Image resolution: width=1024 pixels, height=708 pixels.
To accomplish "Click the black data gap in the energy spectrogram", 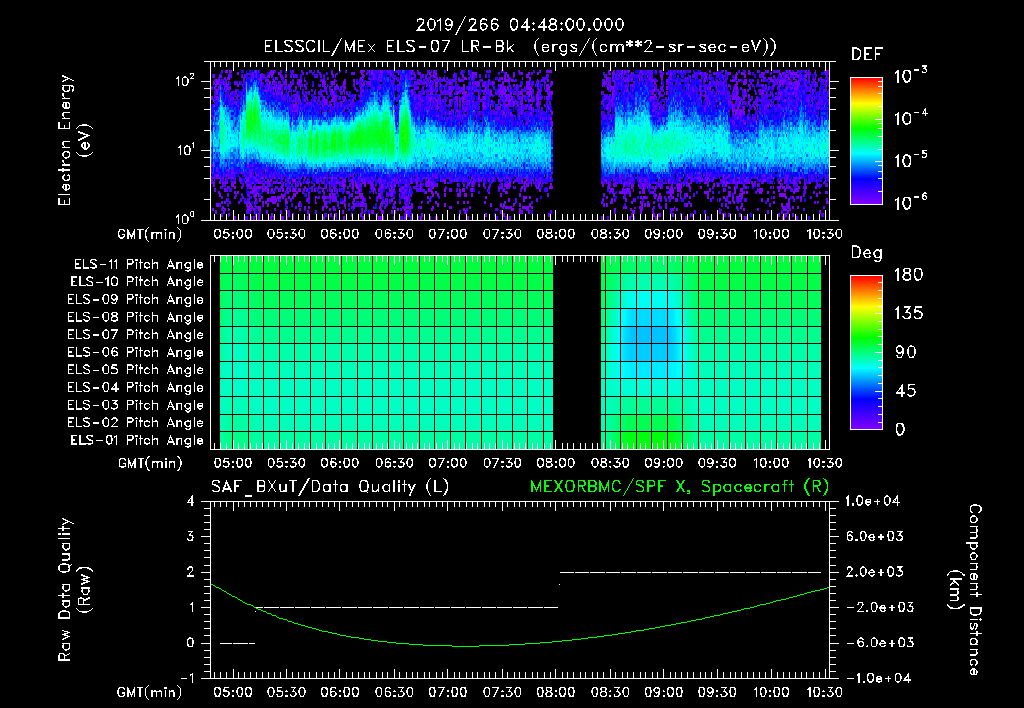I will point(577,141).
